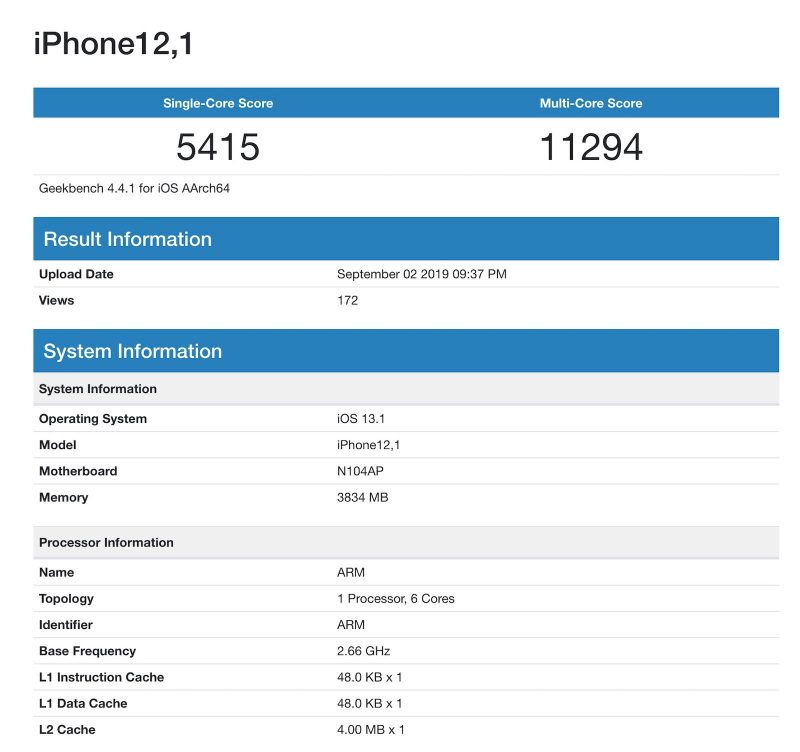Screen dimensions: 800x752
Task: Click the 11294 multi-core score value
Action: tap(590, 147)
